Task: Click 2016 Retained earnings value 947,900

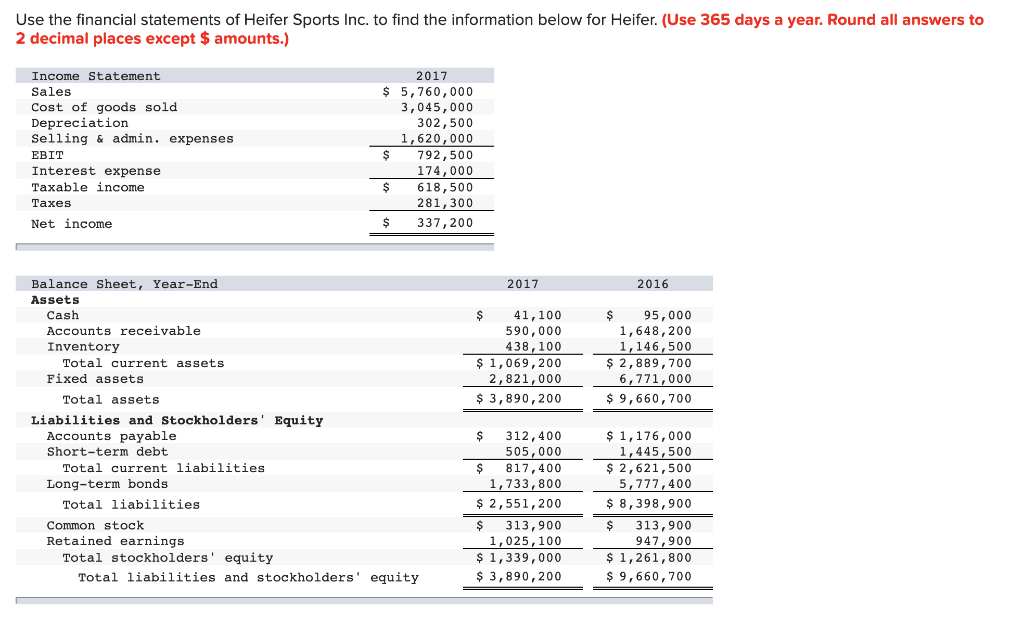Action: tap(664, 541)
